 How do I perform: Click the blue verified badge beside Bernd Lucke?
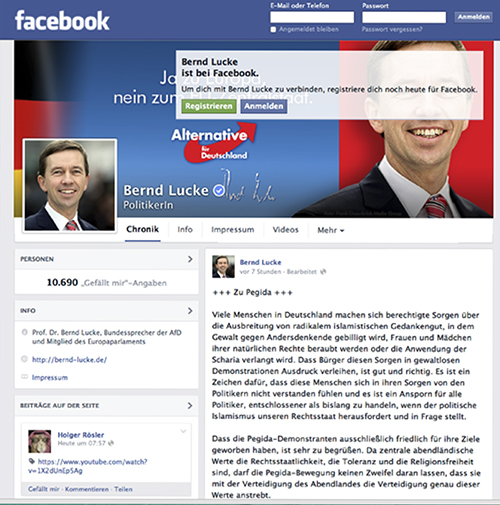coord(219,191)
